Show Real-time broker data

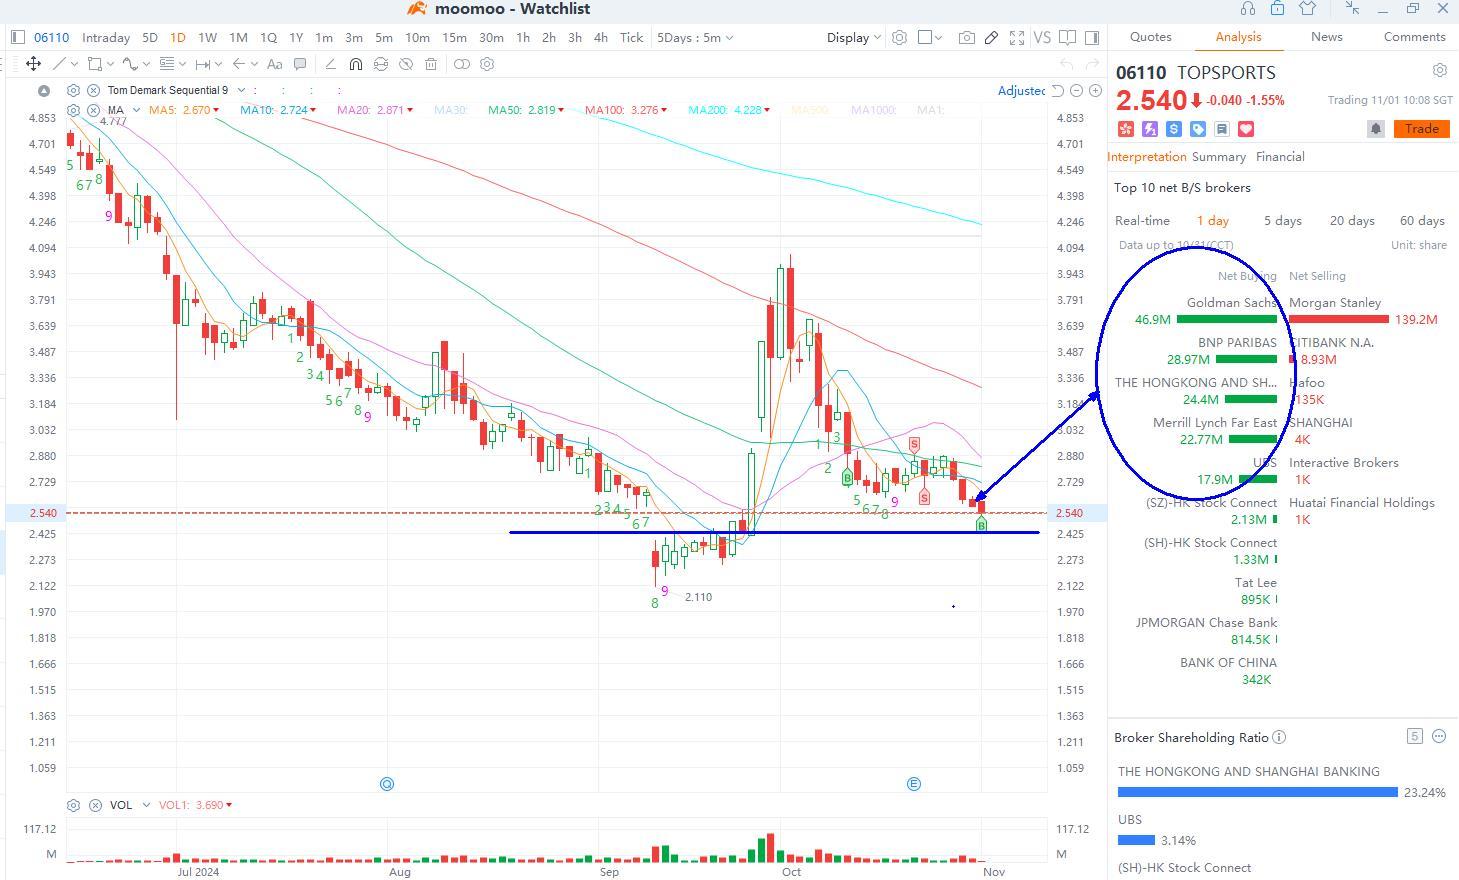coord(1142,221)
